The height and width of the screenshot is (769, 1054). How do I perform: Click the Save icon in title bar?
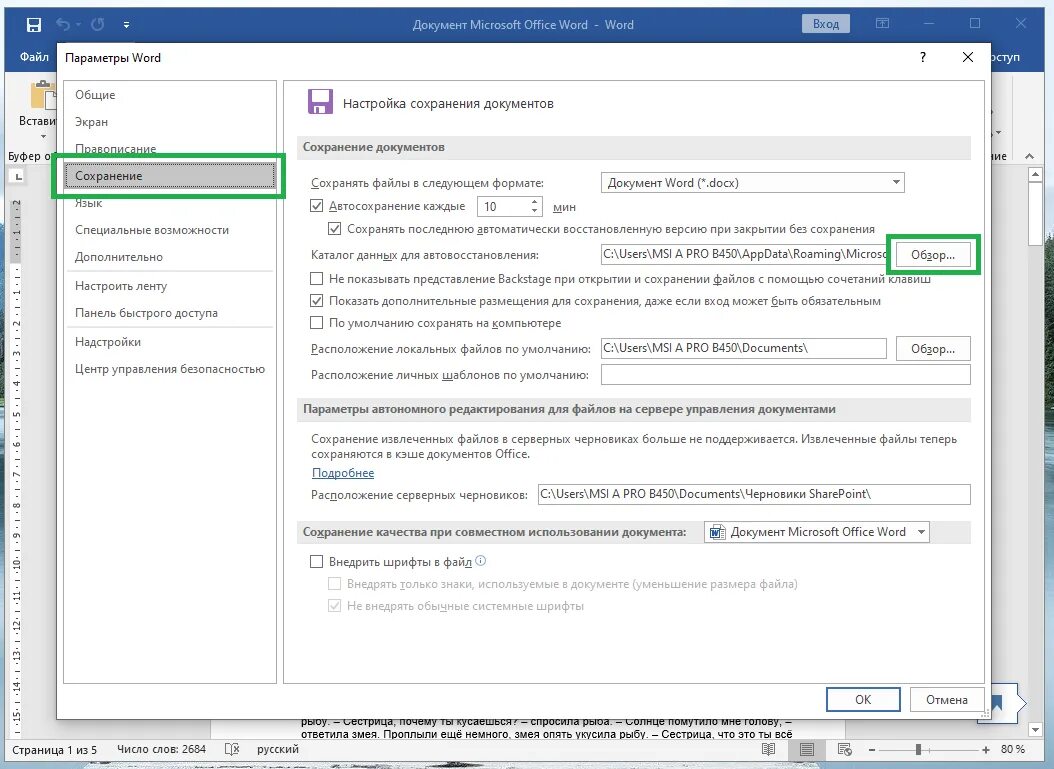click(34, 25)
